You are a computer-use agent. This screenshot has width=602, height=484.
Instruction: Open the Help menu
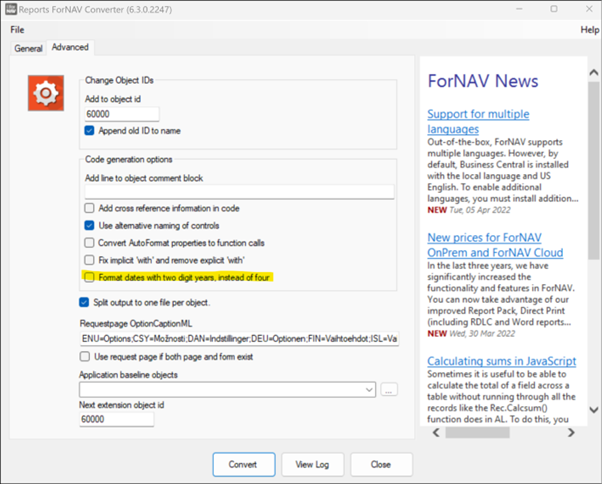(589, 30)
